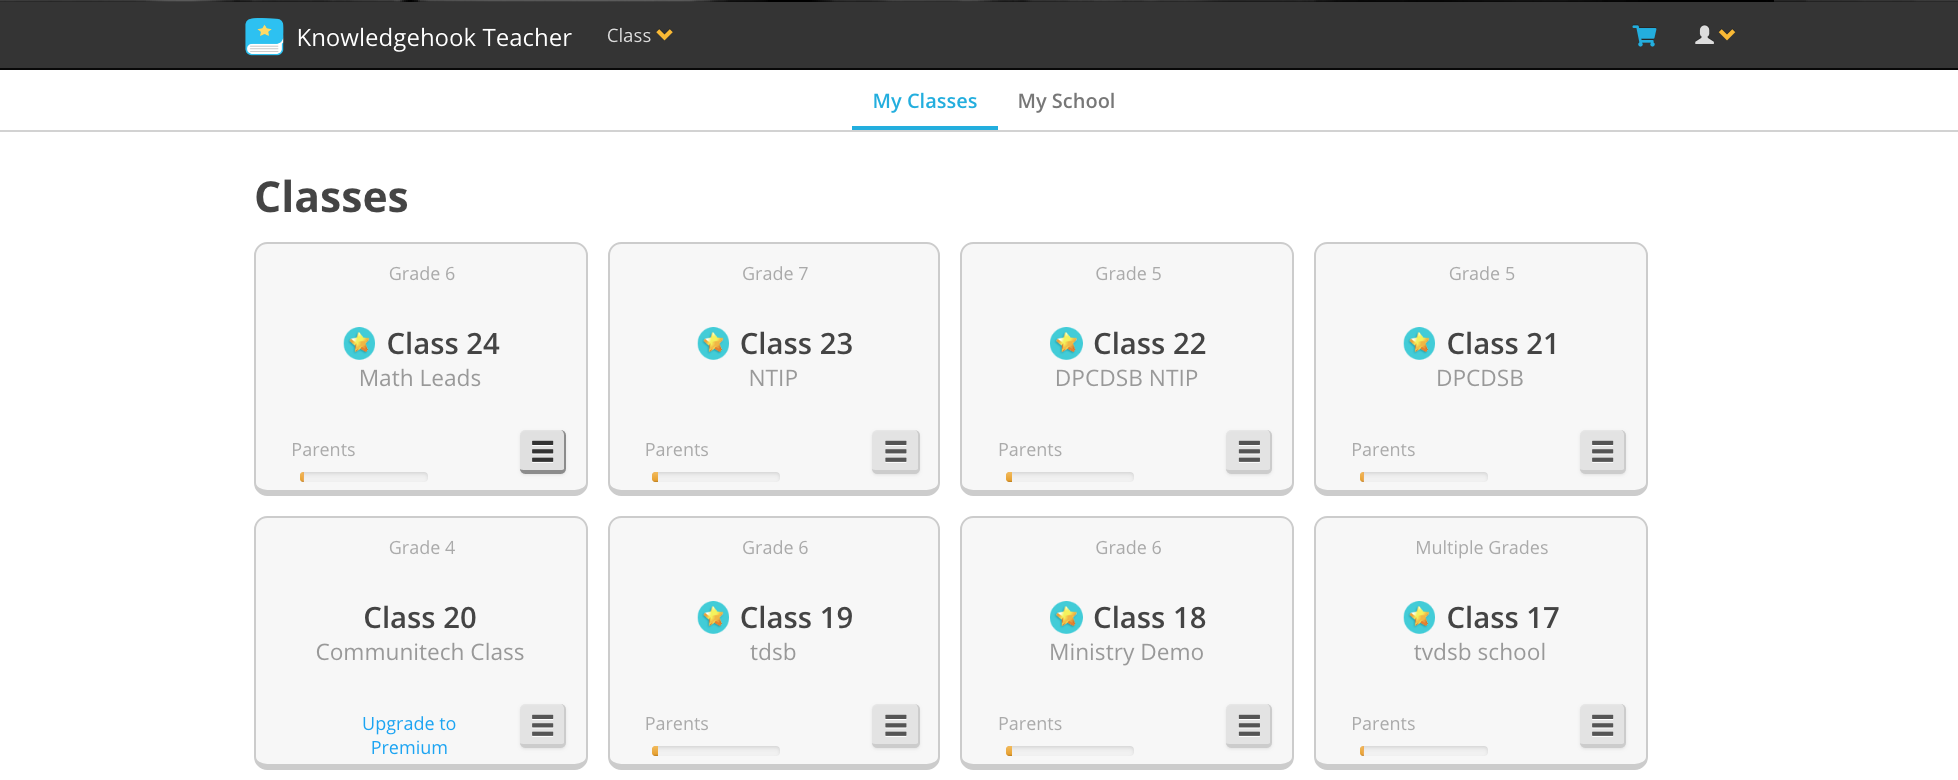The image size is (1958, 780).
Task: Open the hamburger menu on Class 24
Action: point(543,451)
